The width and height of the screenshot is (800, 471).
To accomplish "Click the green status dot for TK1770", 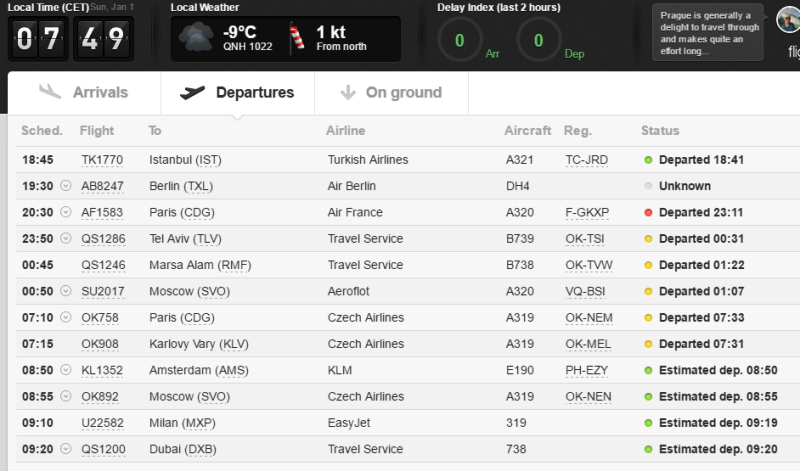I will 648,160.
